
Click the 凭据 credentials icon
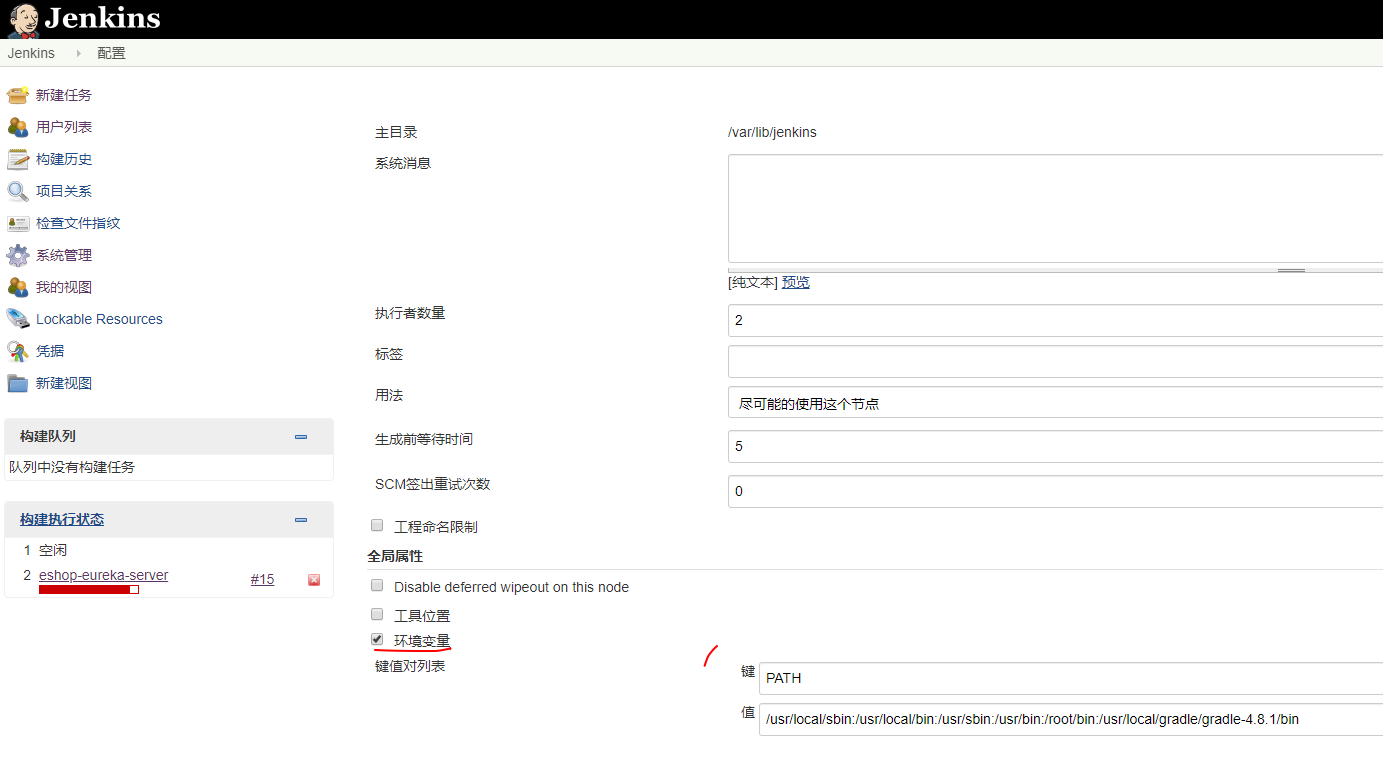[x=18, y=351]
